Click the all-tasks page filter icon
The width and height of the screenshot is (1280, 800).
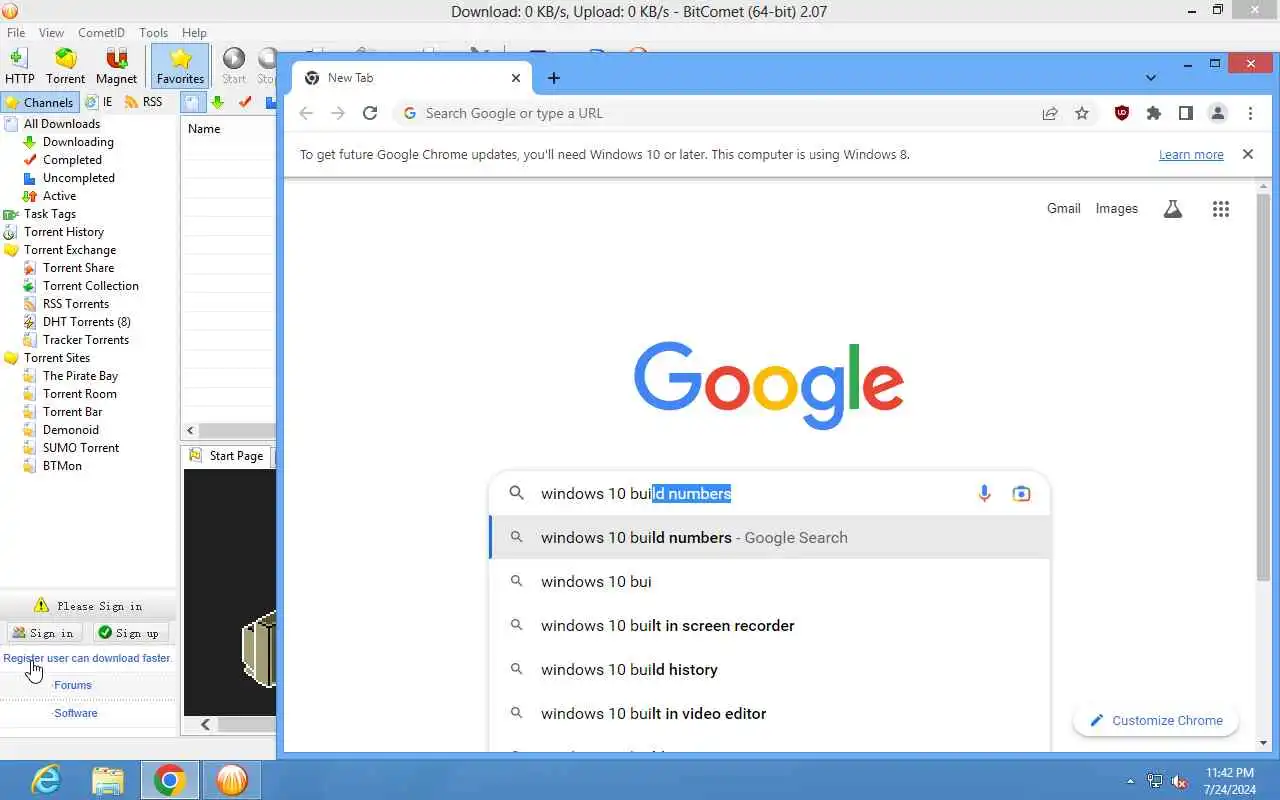tap(192, 102)
